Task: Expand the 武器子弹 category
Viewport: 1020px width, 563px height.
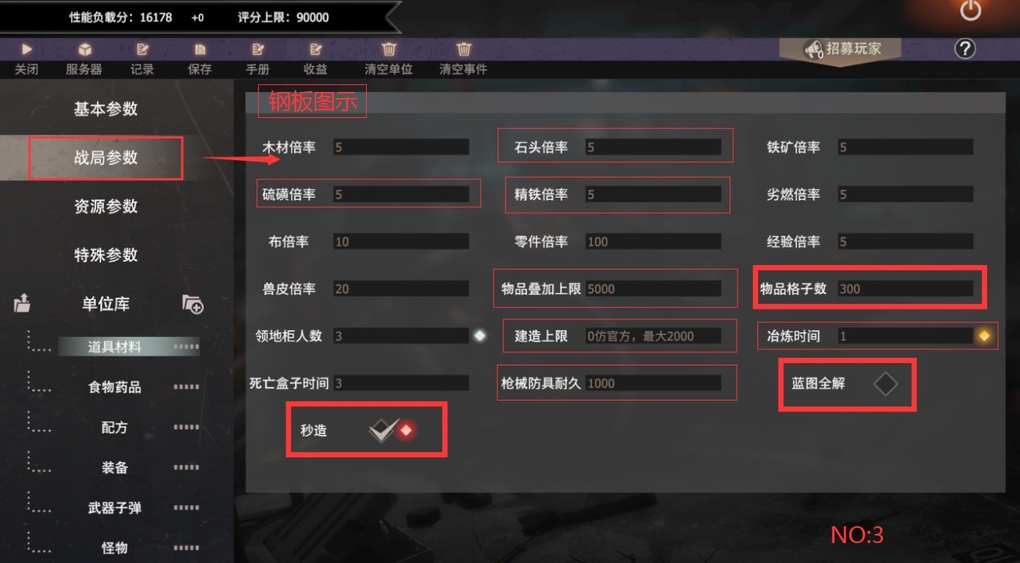Action: (x=114, y=508)
